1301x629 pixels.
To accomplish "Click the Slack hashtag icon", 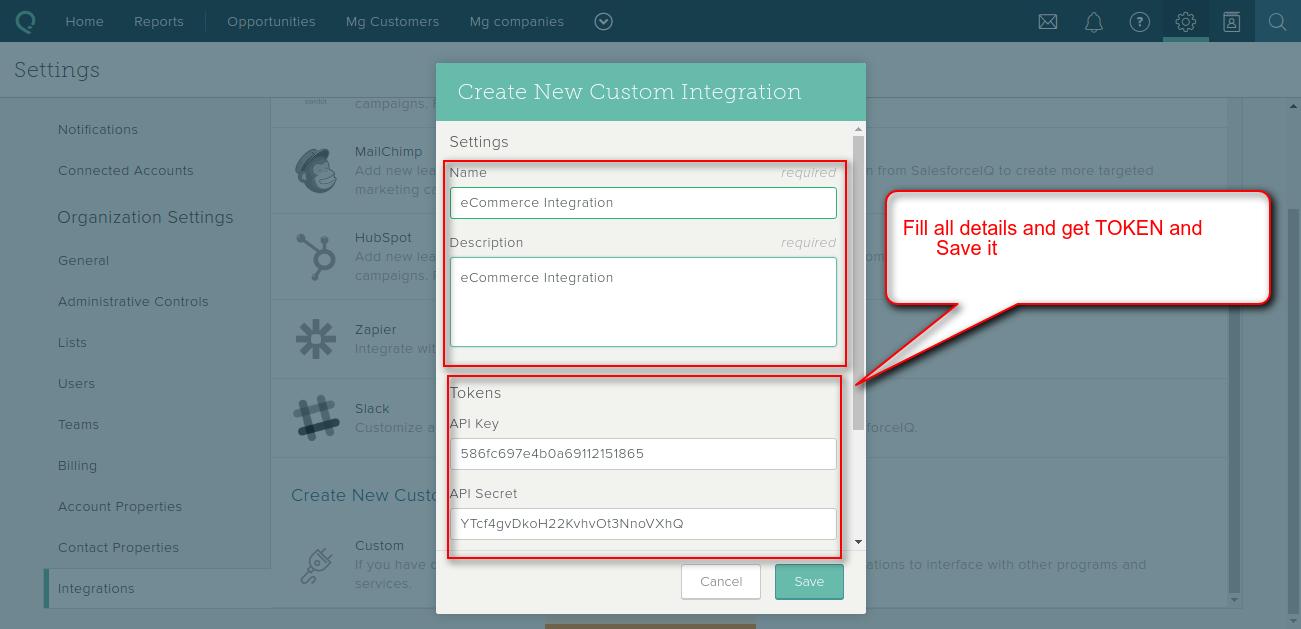I will [x=316, y=417].
